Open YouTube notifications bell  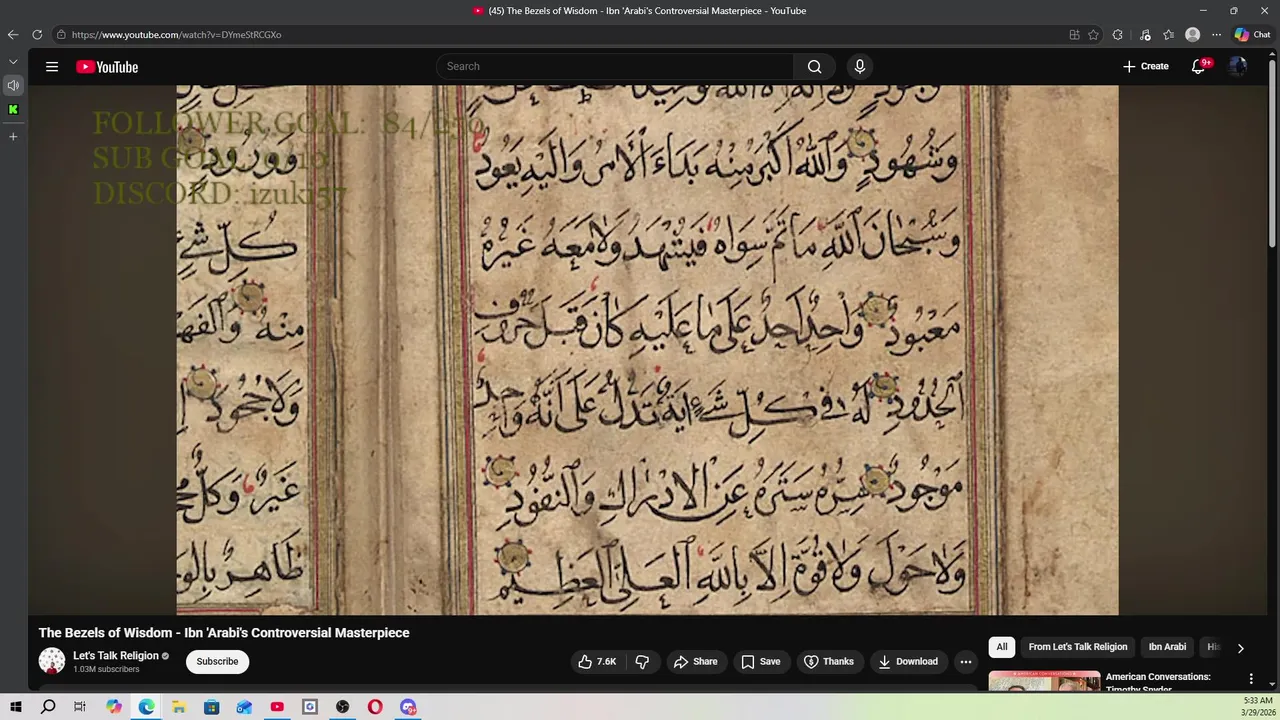click(x=1199, y=67)
